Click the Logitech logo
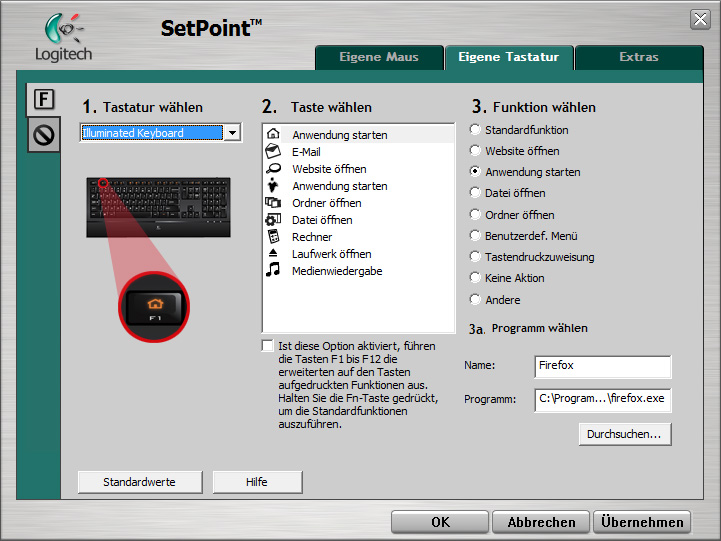The image size is (721, 541). click(x=64, y=38)
